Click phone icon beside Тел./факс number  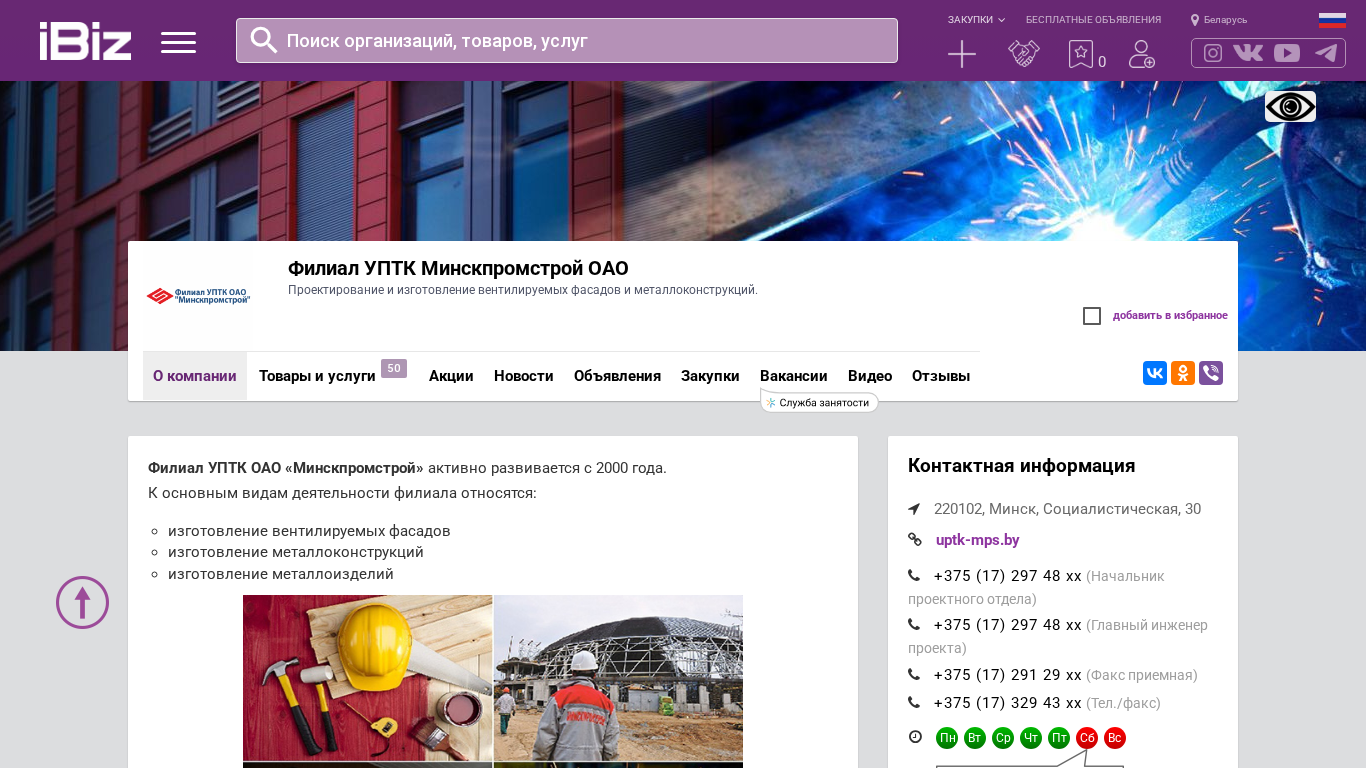pyautogui.click(x=914, y=702)
